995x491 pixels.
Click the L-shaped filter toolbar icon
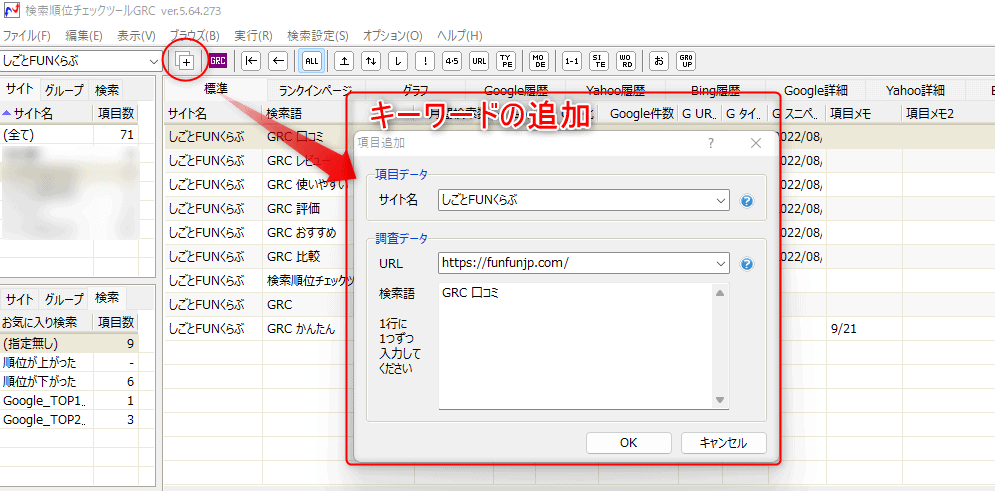coord(398,61)
